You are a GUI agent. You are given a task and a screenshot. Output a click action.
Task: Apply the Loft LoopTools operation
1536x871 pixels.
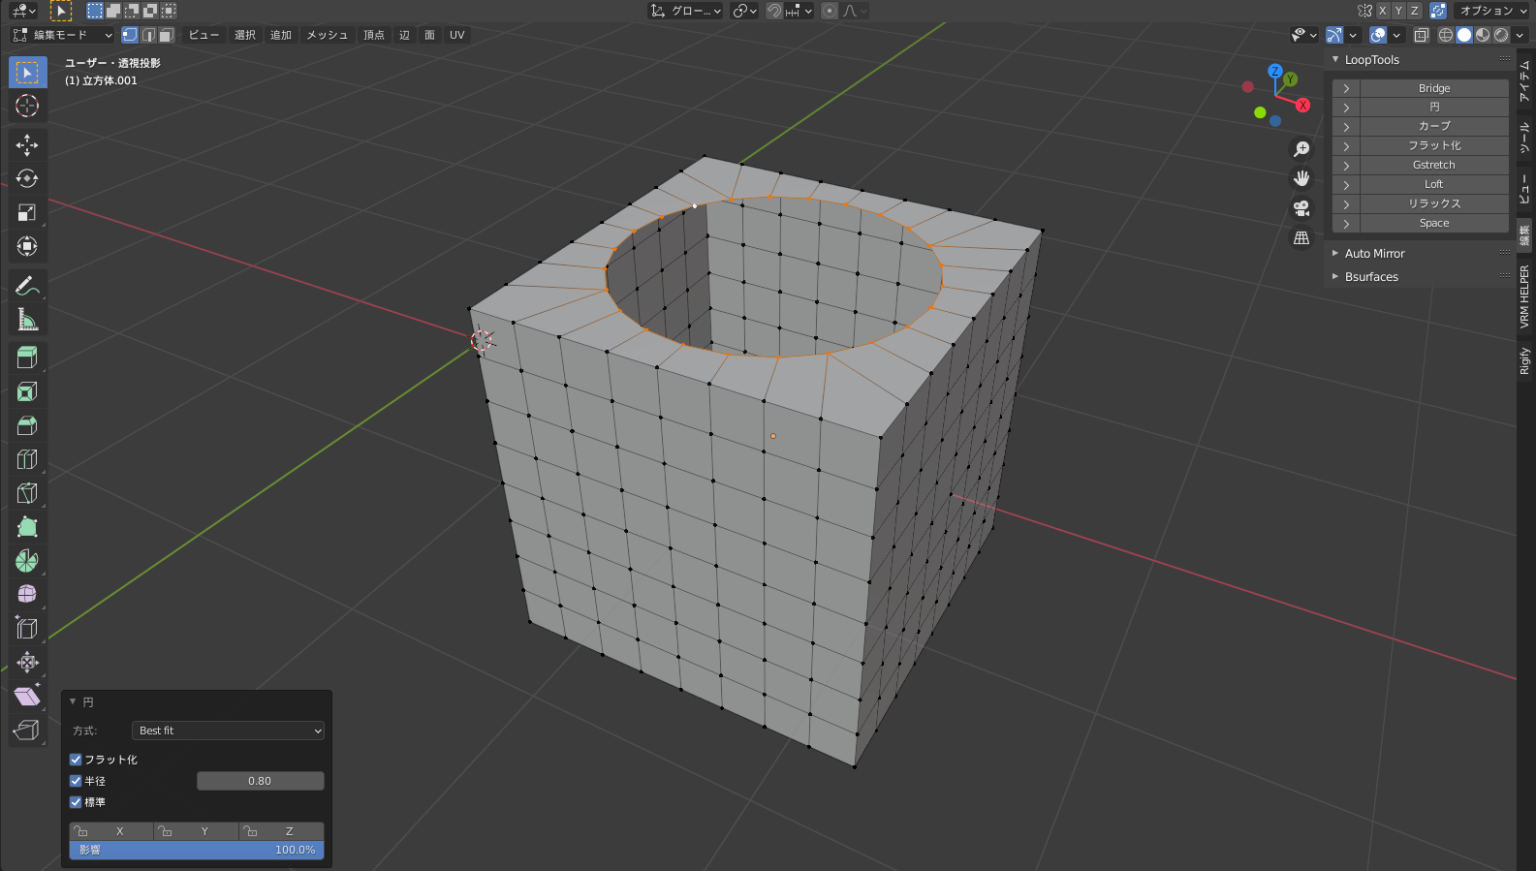pyautogui.click(x=1433, y=184)
